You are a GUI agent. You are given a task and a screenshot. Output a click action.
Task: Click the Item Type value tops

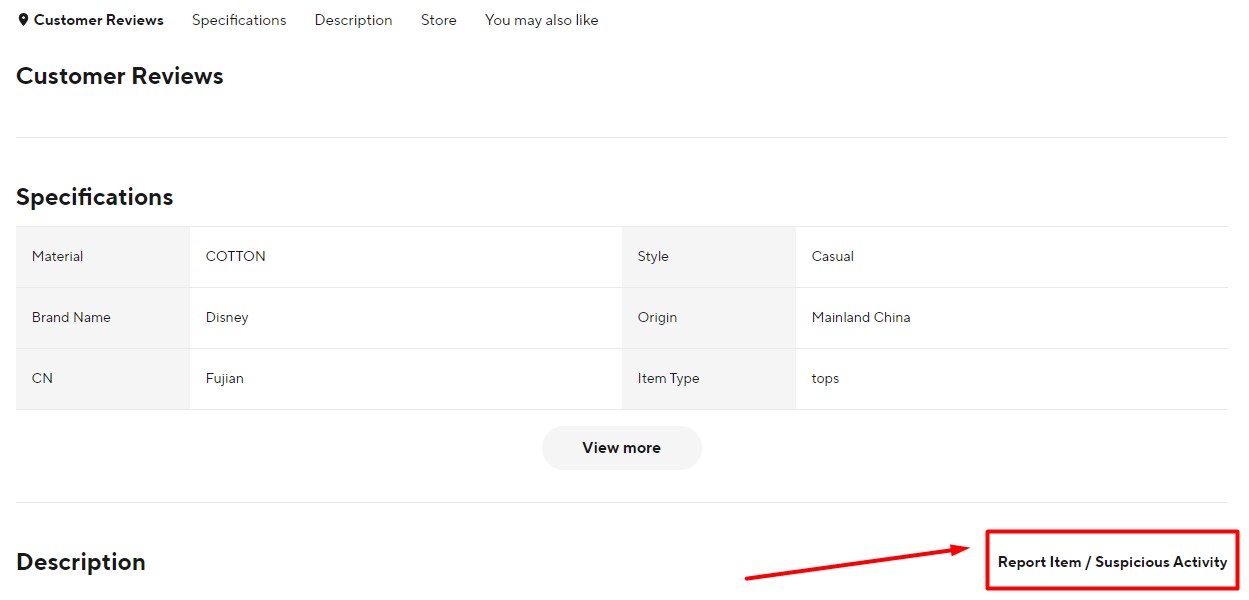825,378
